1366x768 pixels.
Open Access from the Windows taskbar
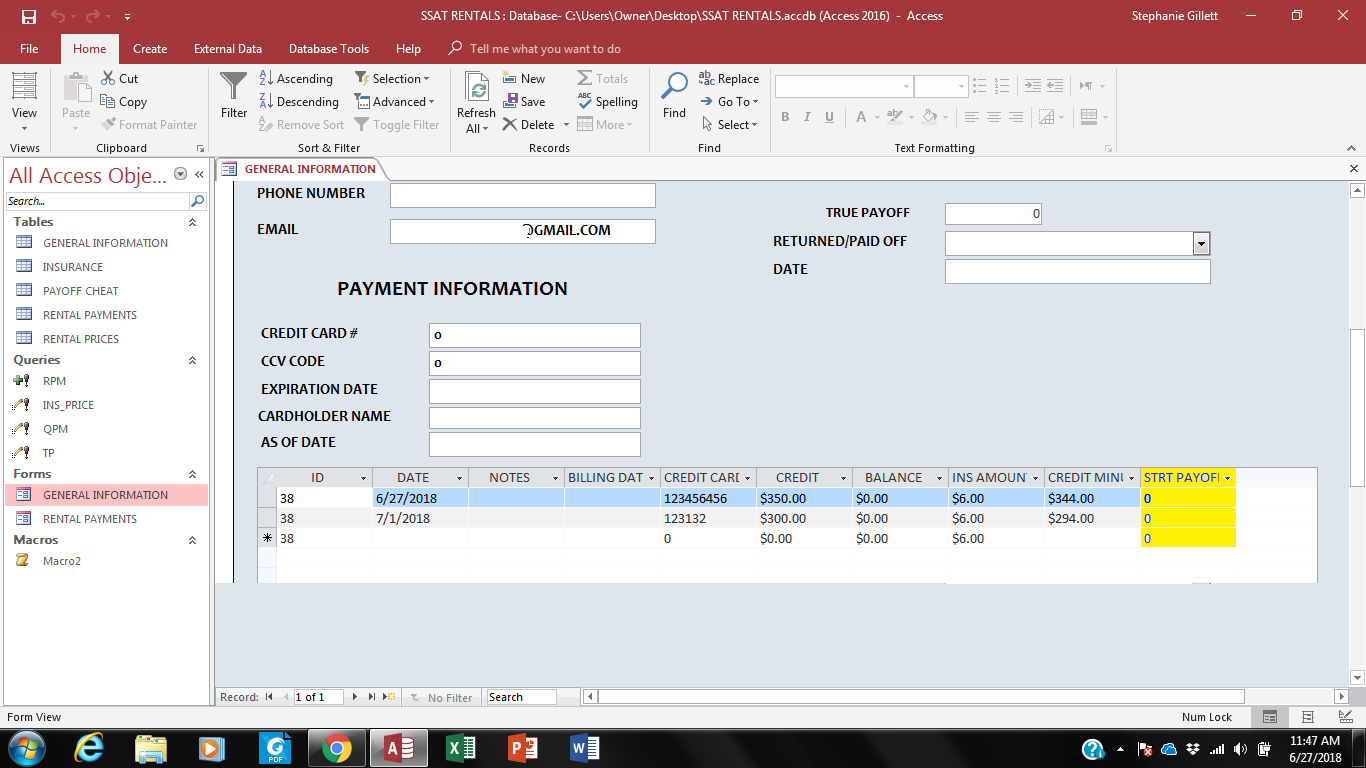tap(399, 748)
